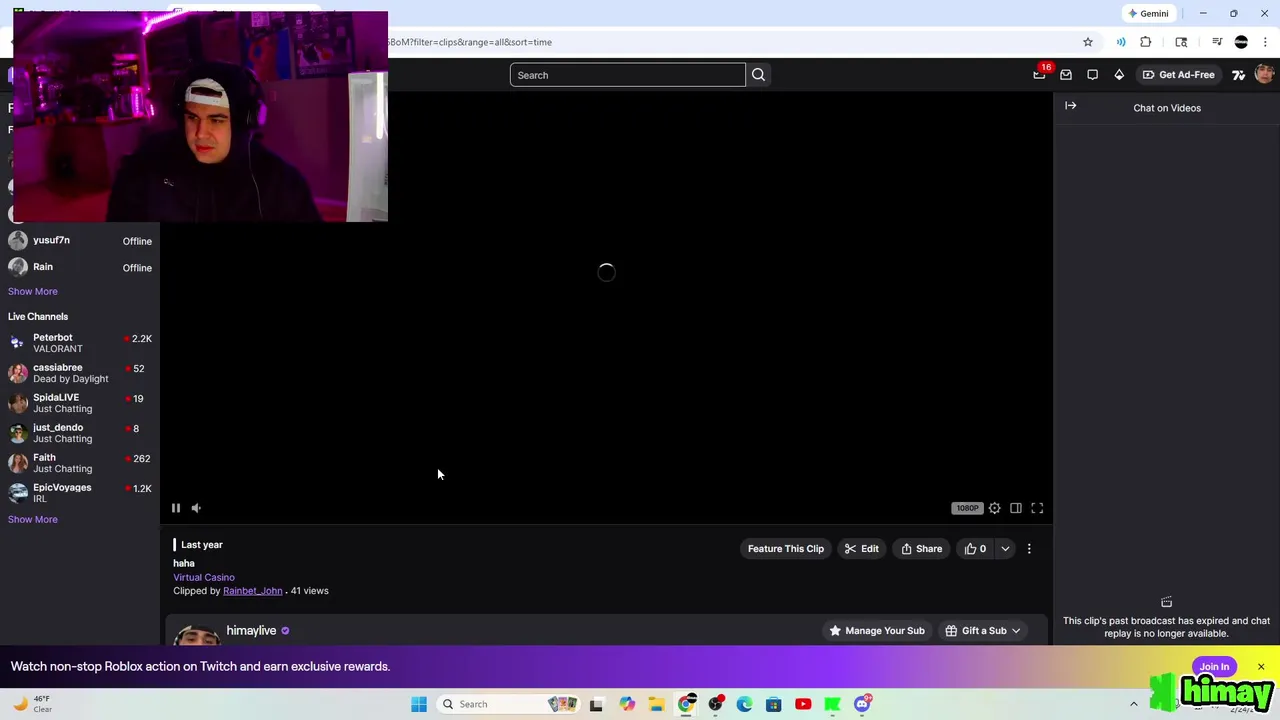The image size is (1280, 720).
Task: Open Windows Start menu
Action: 419,704
